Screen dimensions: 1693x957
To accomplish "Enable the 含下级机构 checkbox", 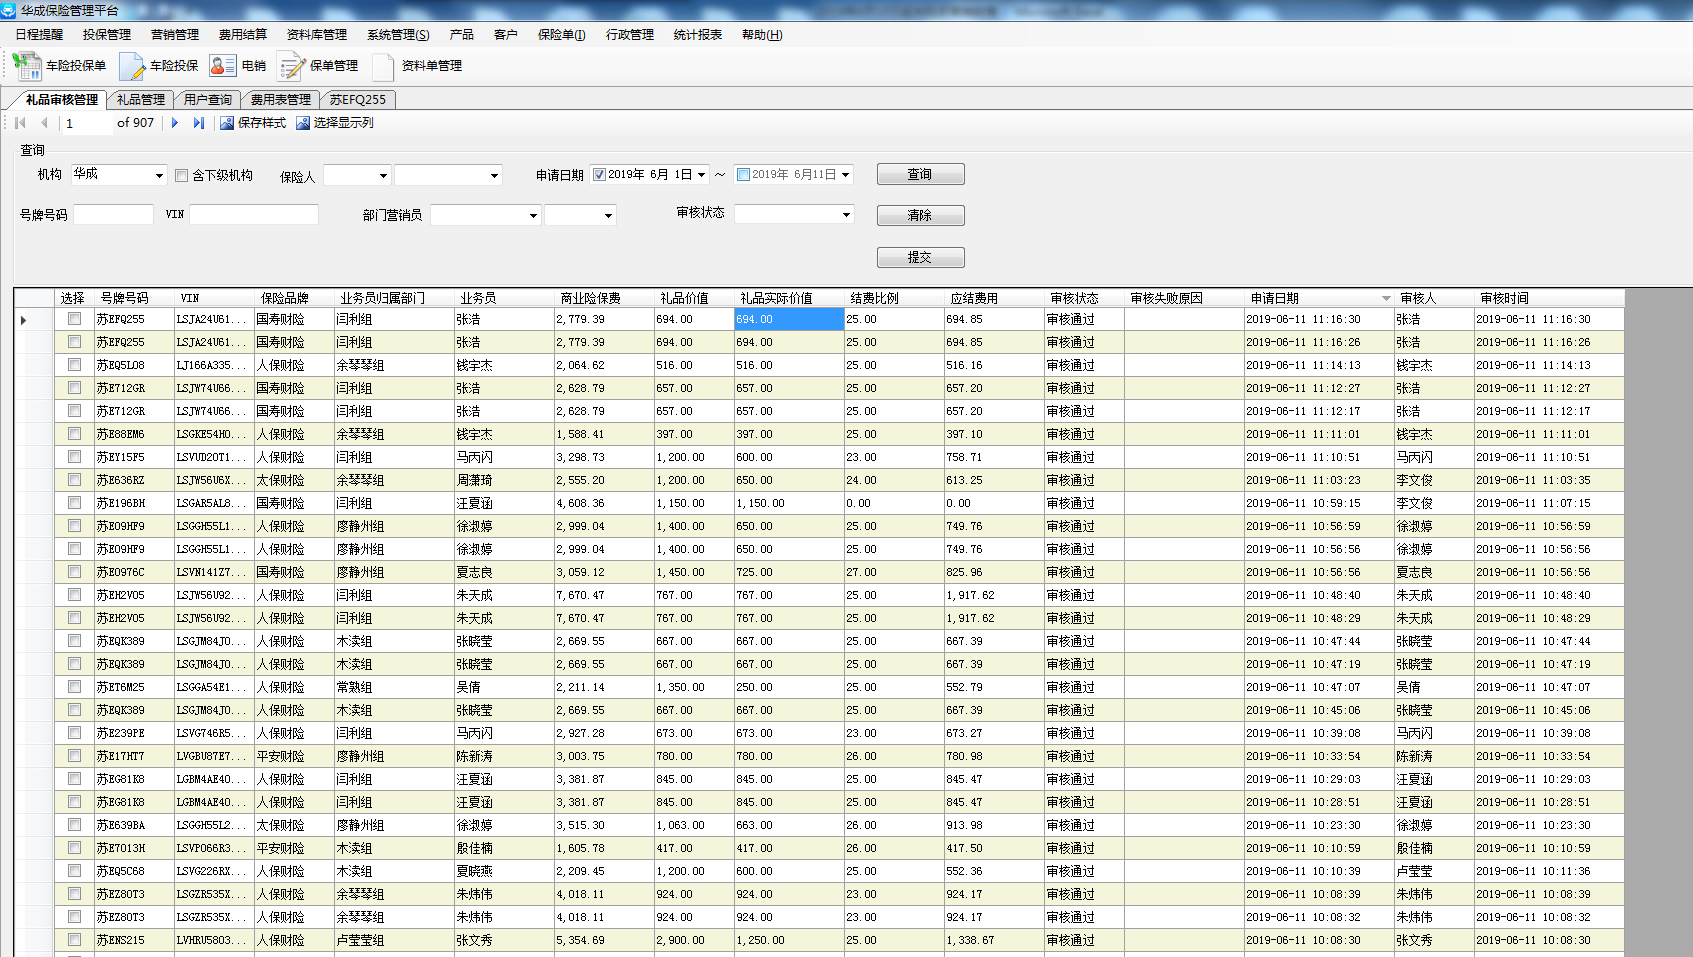I will pyautogui.click(x=182, y=176).
